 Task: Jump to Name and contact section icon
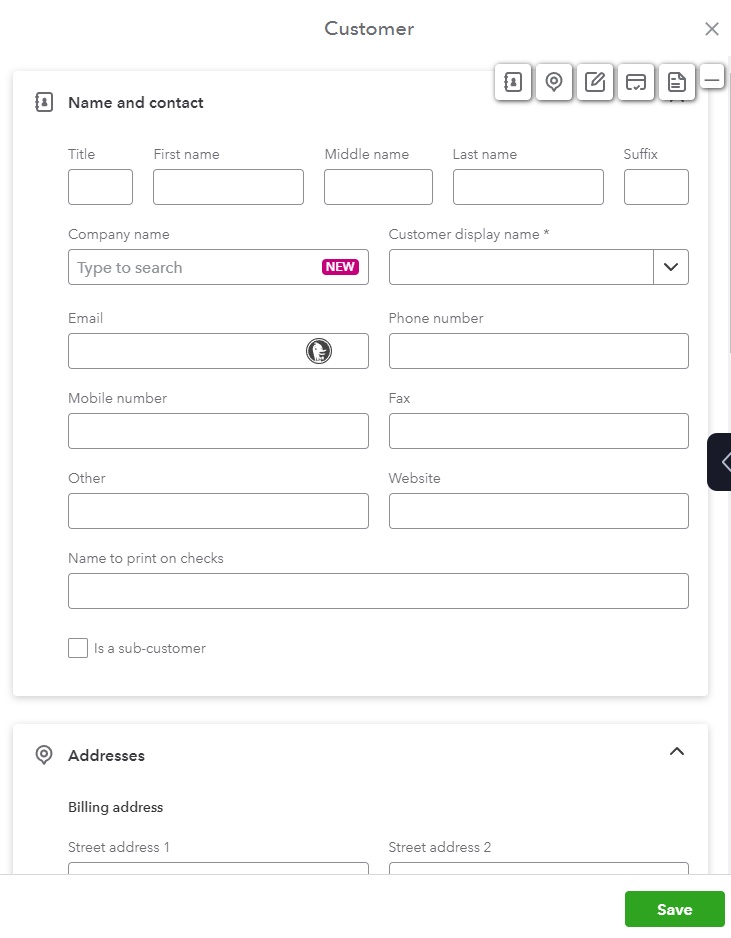(x=513, y=82)
